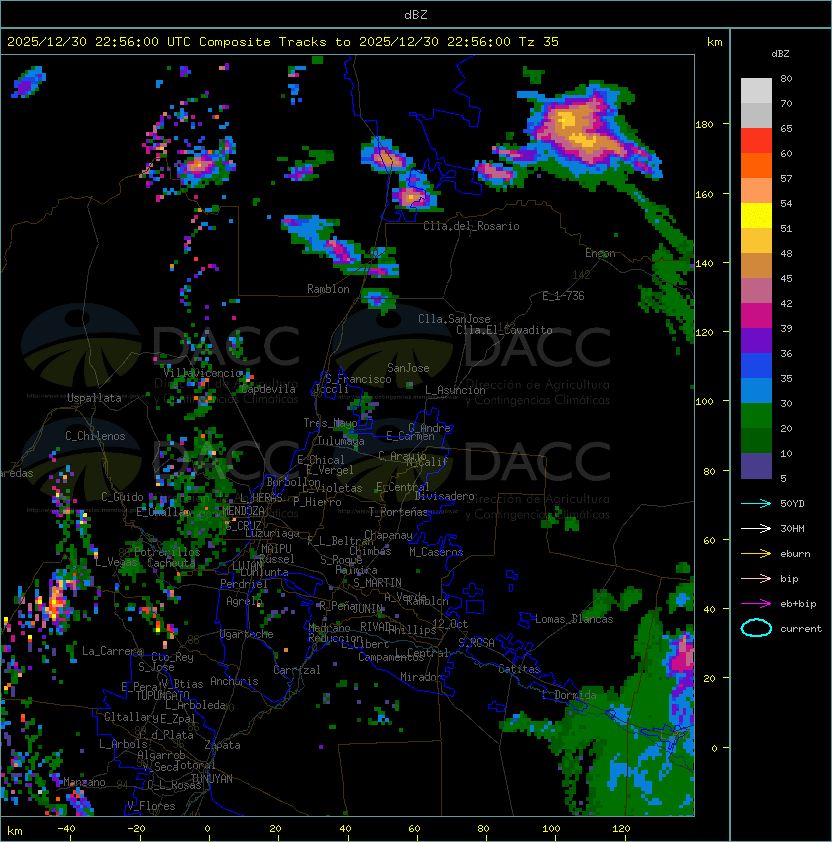Click the bright green band in dBZ scale
The height and width of the screenshot is (842, 832).
tap(756, 416)
